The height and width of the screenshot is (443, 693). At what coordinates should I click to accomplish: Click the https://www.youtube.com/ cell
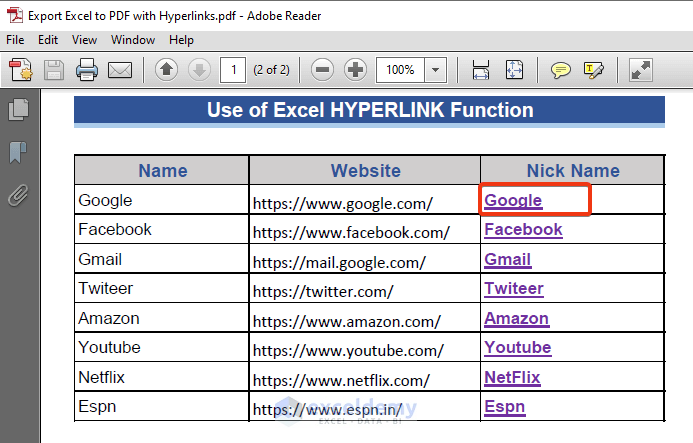(365, 347)
